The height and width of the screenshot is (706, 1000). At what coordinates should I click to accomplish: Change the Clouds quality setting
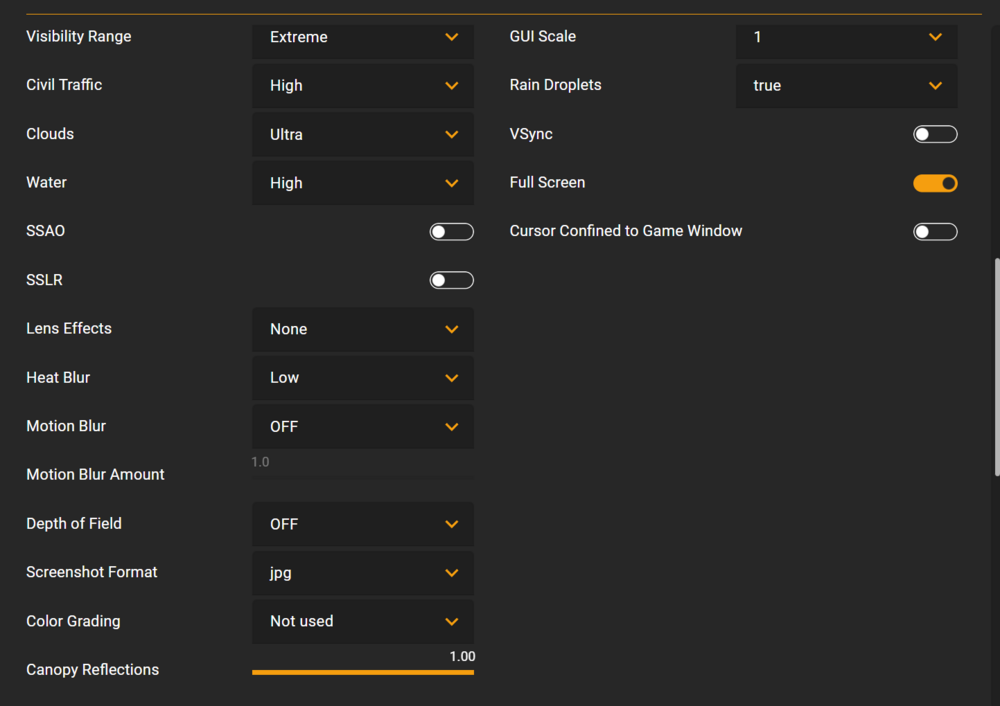[x=362, y=134]
